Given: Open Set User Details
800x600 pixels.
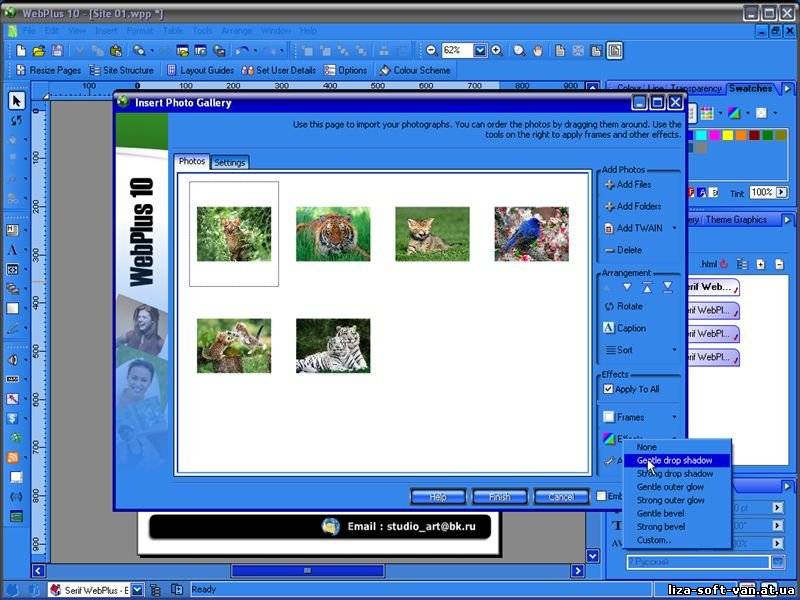Looking at the screenshot, I should (x=279, y=70).
